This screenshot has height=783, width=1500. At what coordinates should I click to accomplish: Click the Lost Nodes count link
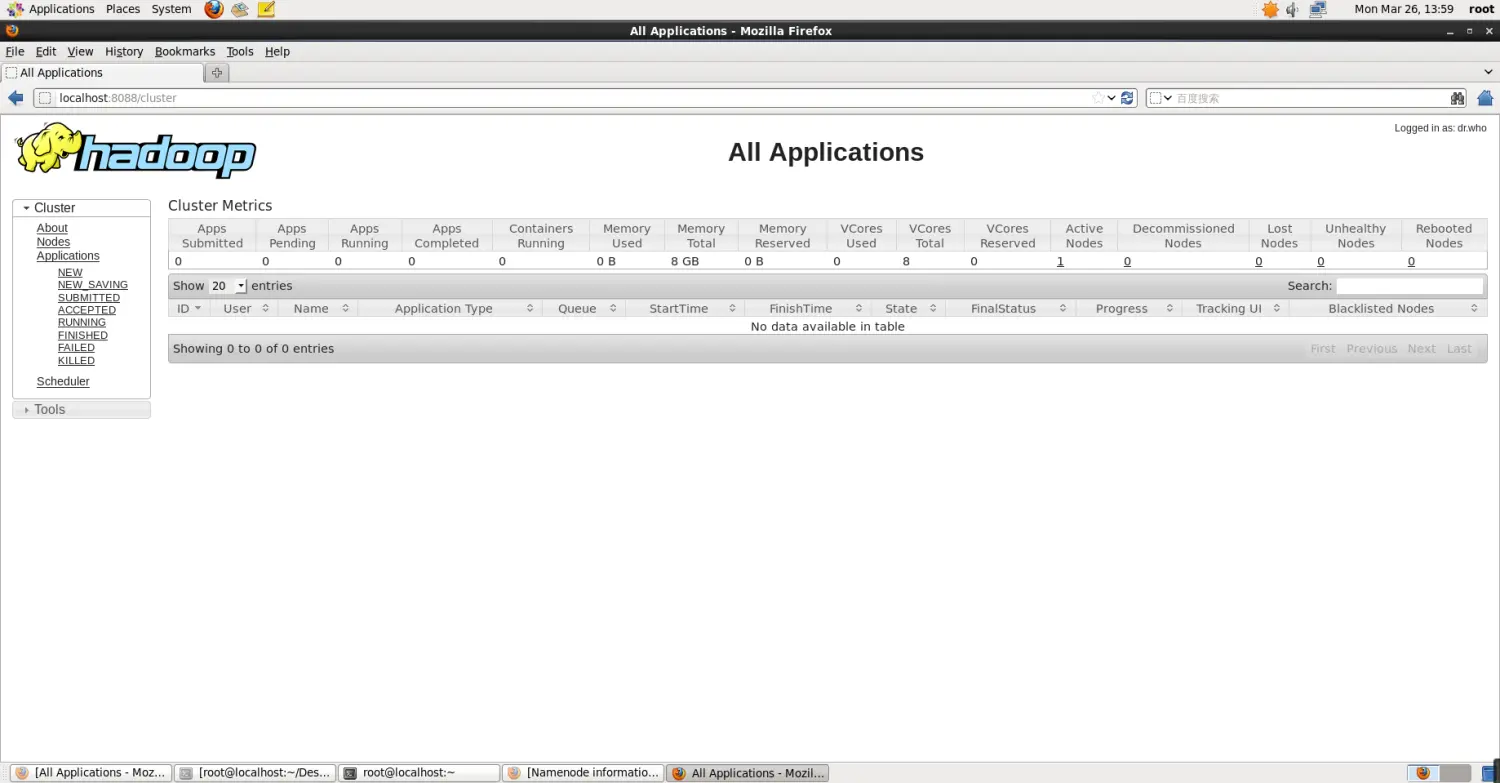click(x=1258, y=261)
